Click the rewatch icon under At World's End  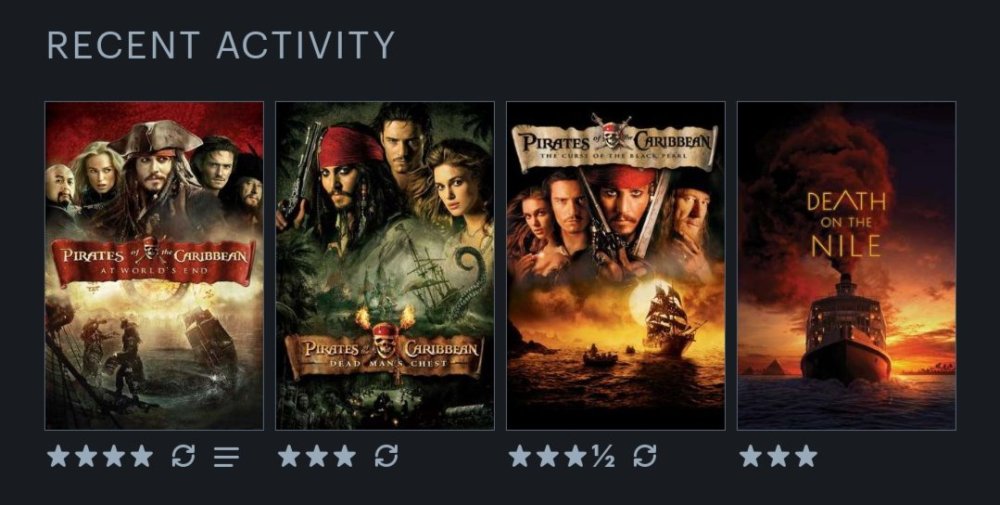183,456
